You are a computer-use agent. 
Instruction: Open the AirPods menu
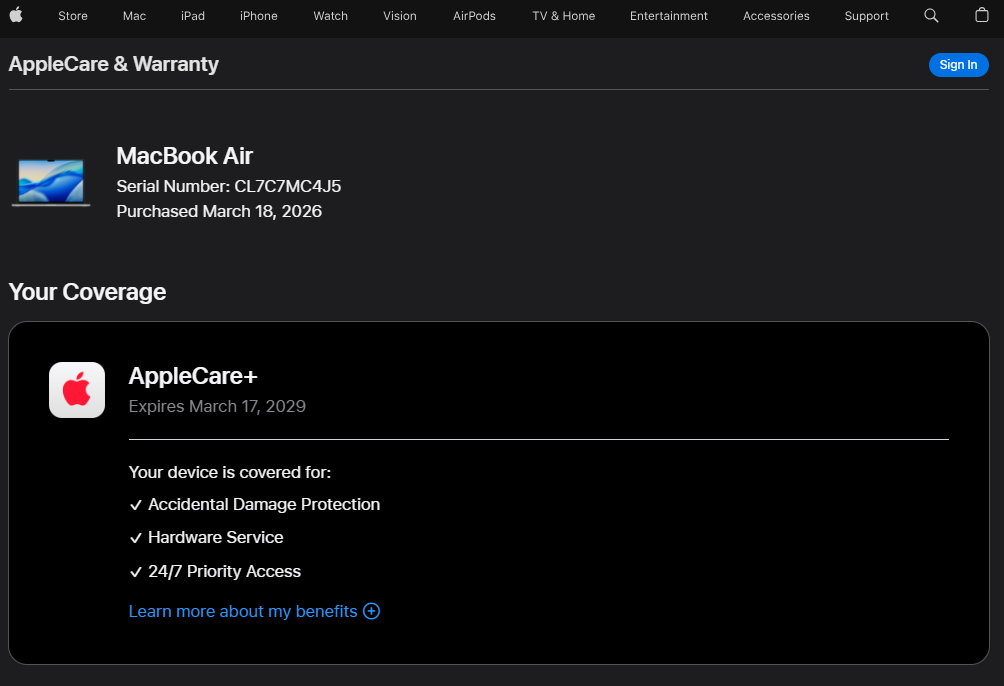click(474, 16)
